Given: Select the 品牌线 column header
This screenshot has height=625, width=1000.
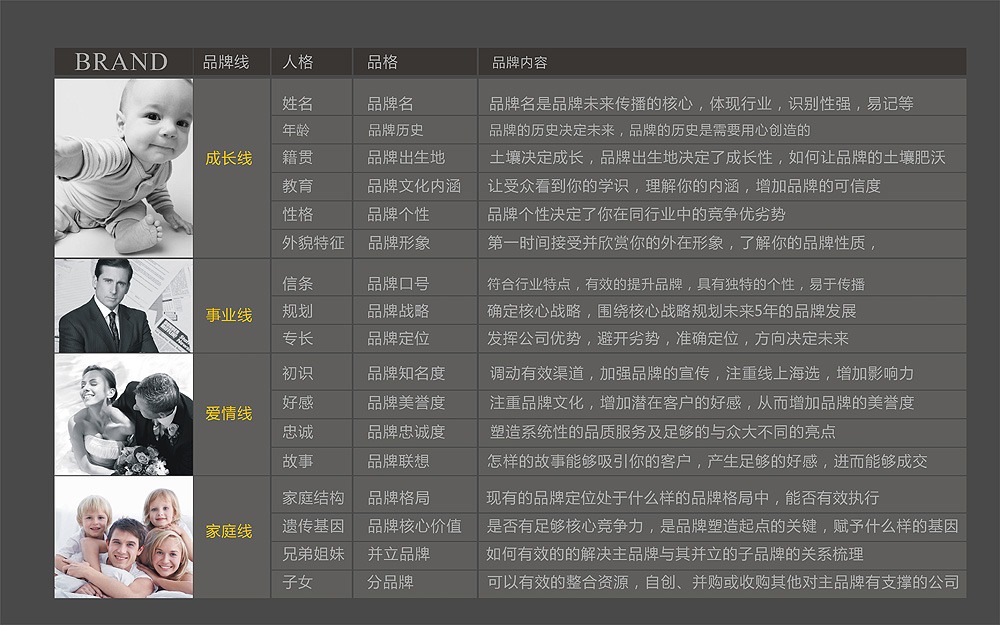Looking at the screenshot, I should (x=226, y=62).
